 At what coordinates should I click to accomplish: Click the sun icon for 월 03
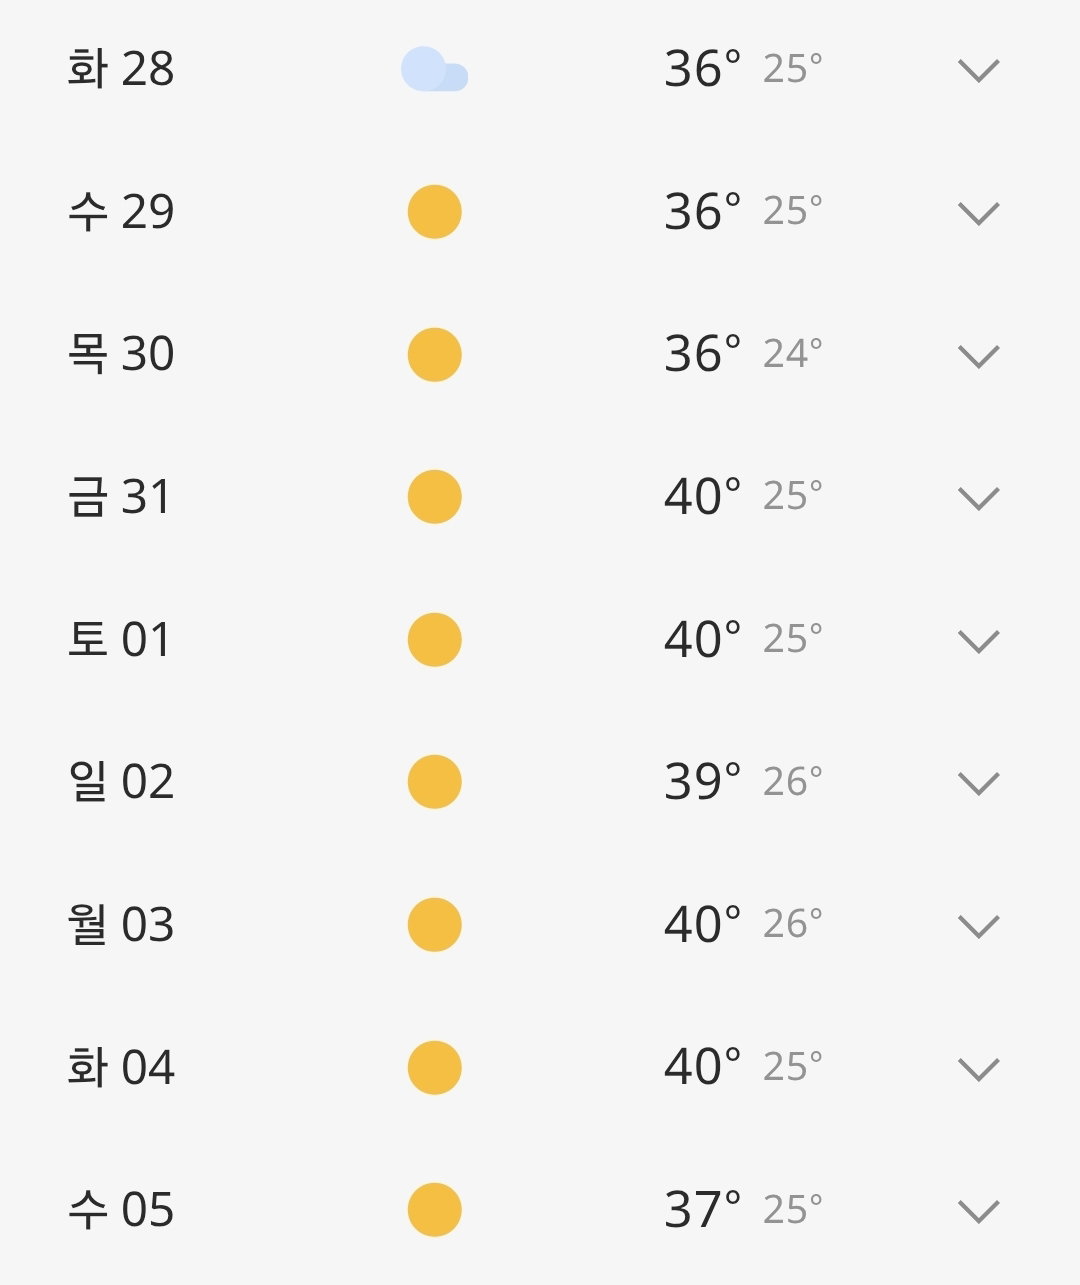[x=435, y=925]
